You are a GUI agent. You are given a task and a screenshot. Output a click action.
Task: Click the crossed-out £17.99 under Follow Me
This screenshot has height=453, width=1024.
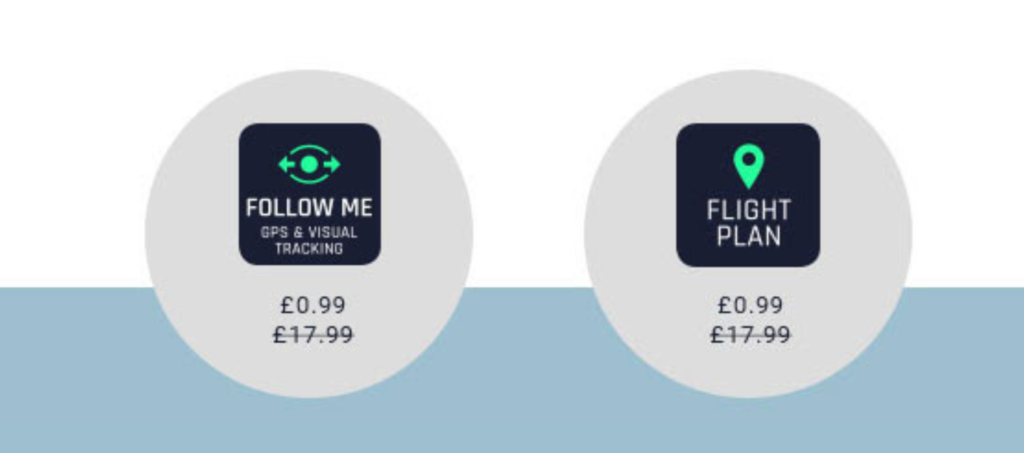tap(313, 335)
